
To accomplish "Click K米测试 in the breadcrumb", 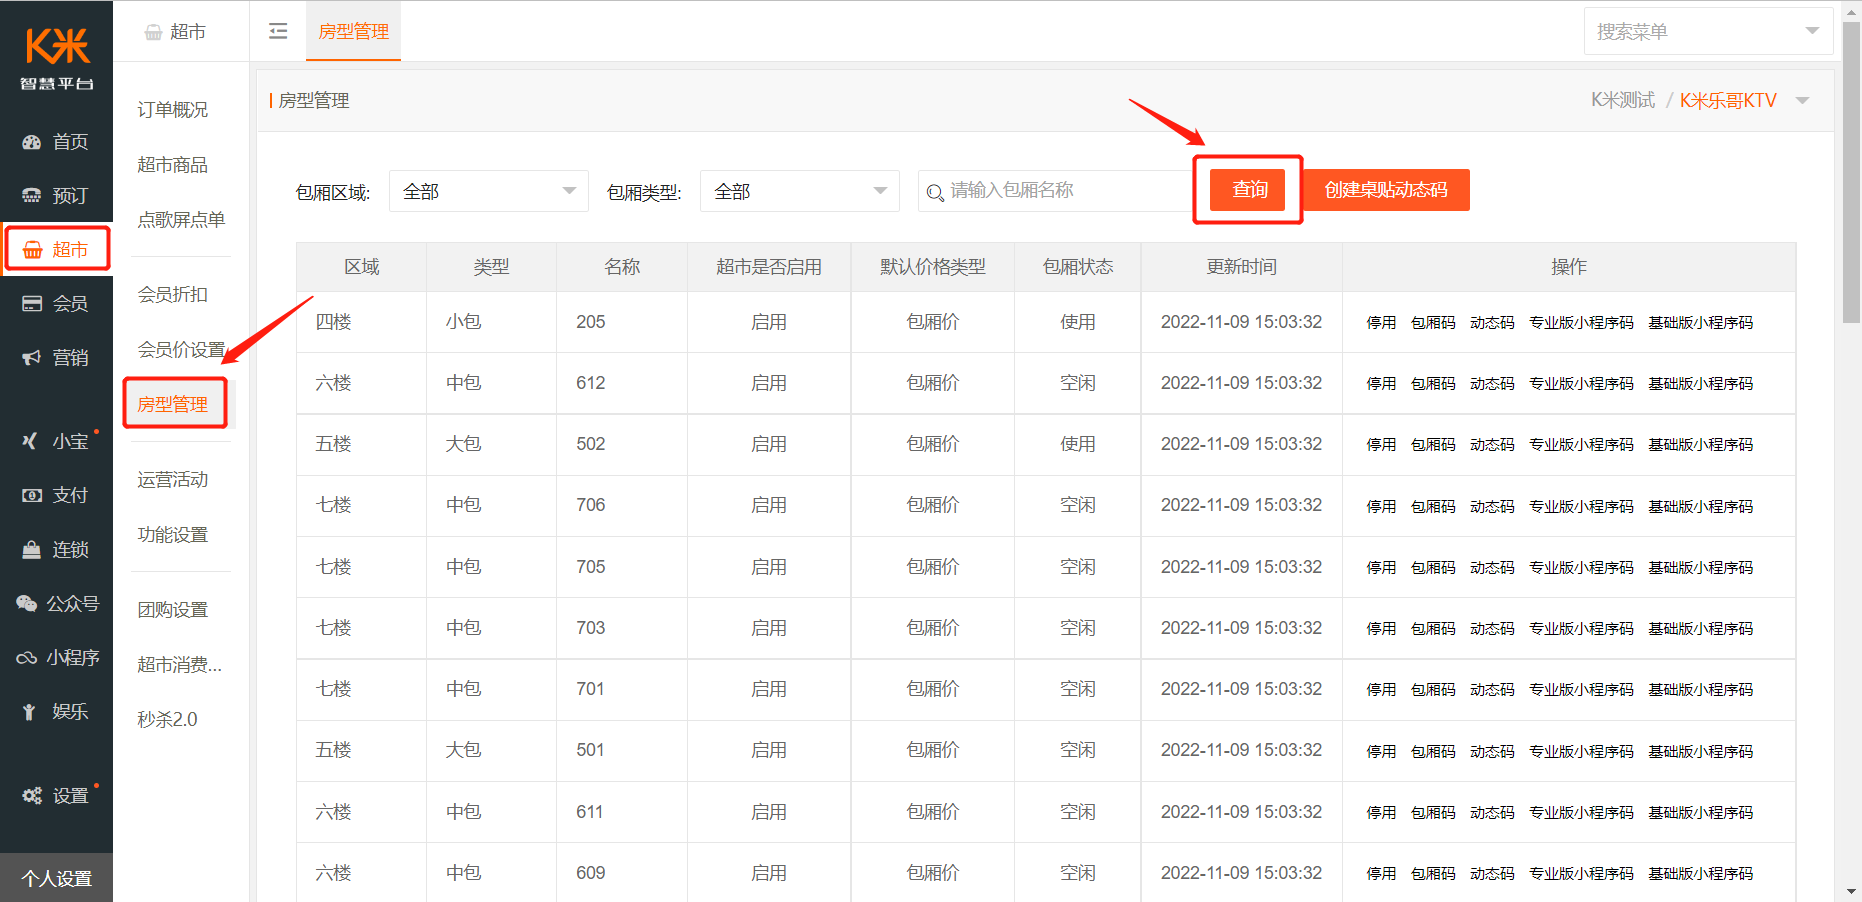I will point(1622,100).
